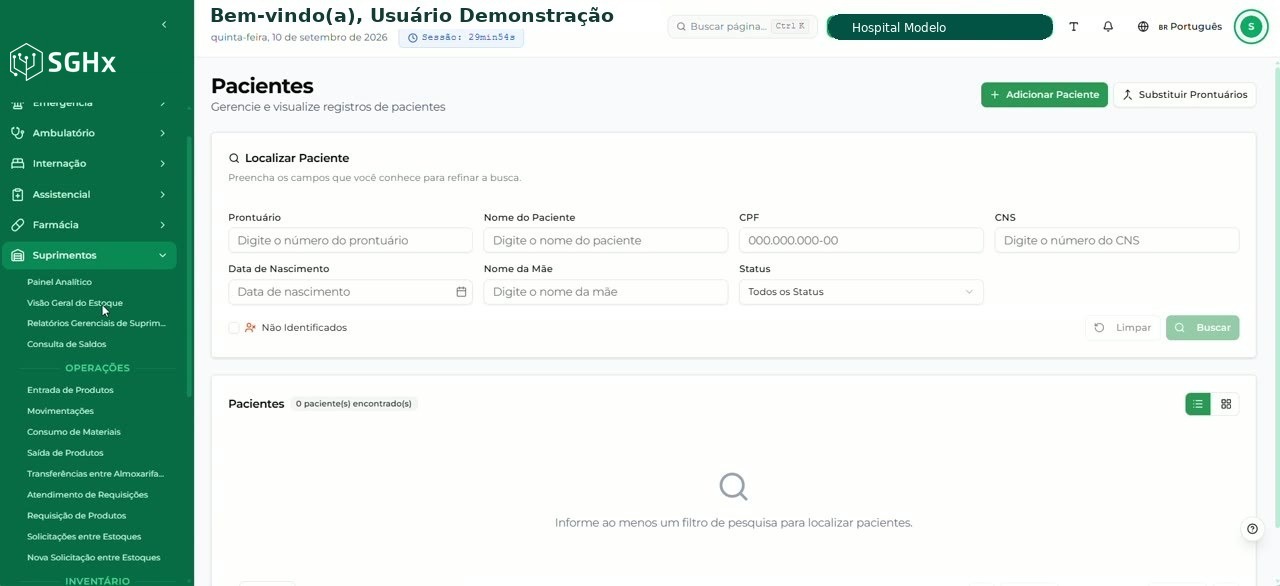Click the CNS input field
Image resolution: width=1280 pixels, height=586 pixels.
[x=1117, y=240]
